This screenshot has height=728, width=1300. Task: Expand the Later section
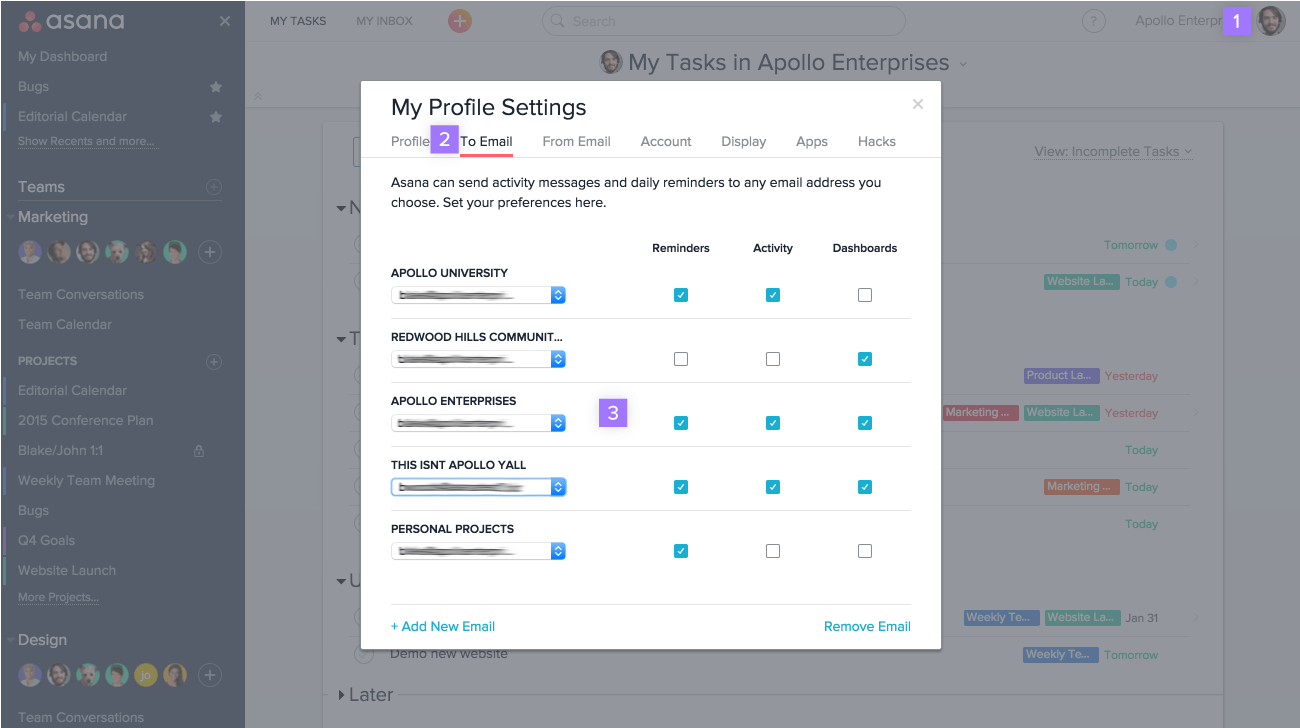pyautogui.click(x=342, y=695)
